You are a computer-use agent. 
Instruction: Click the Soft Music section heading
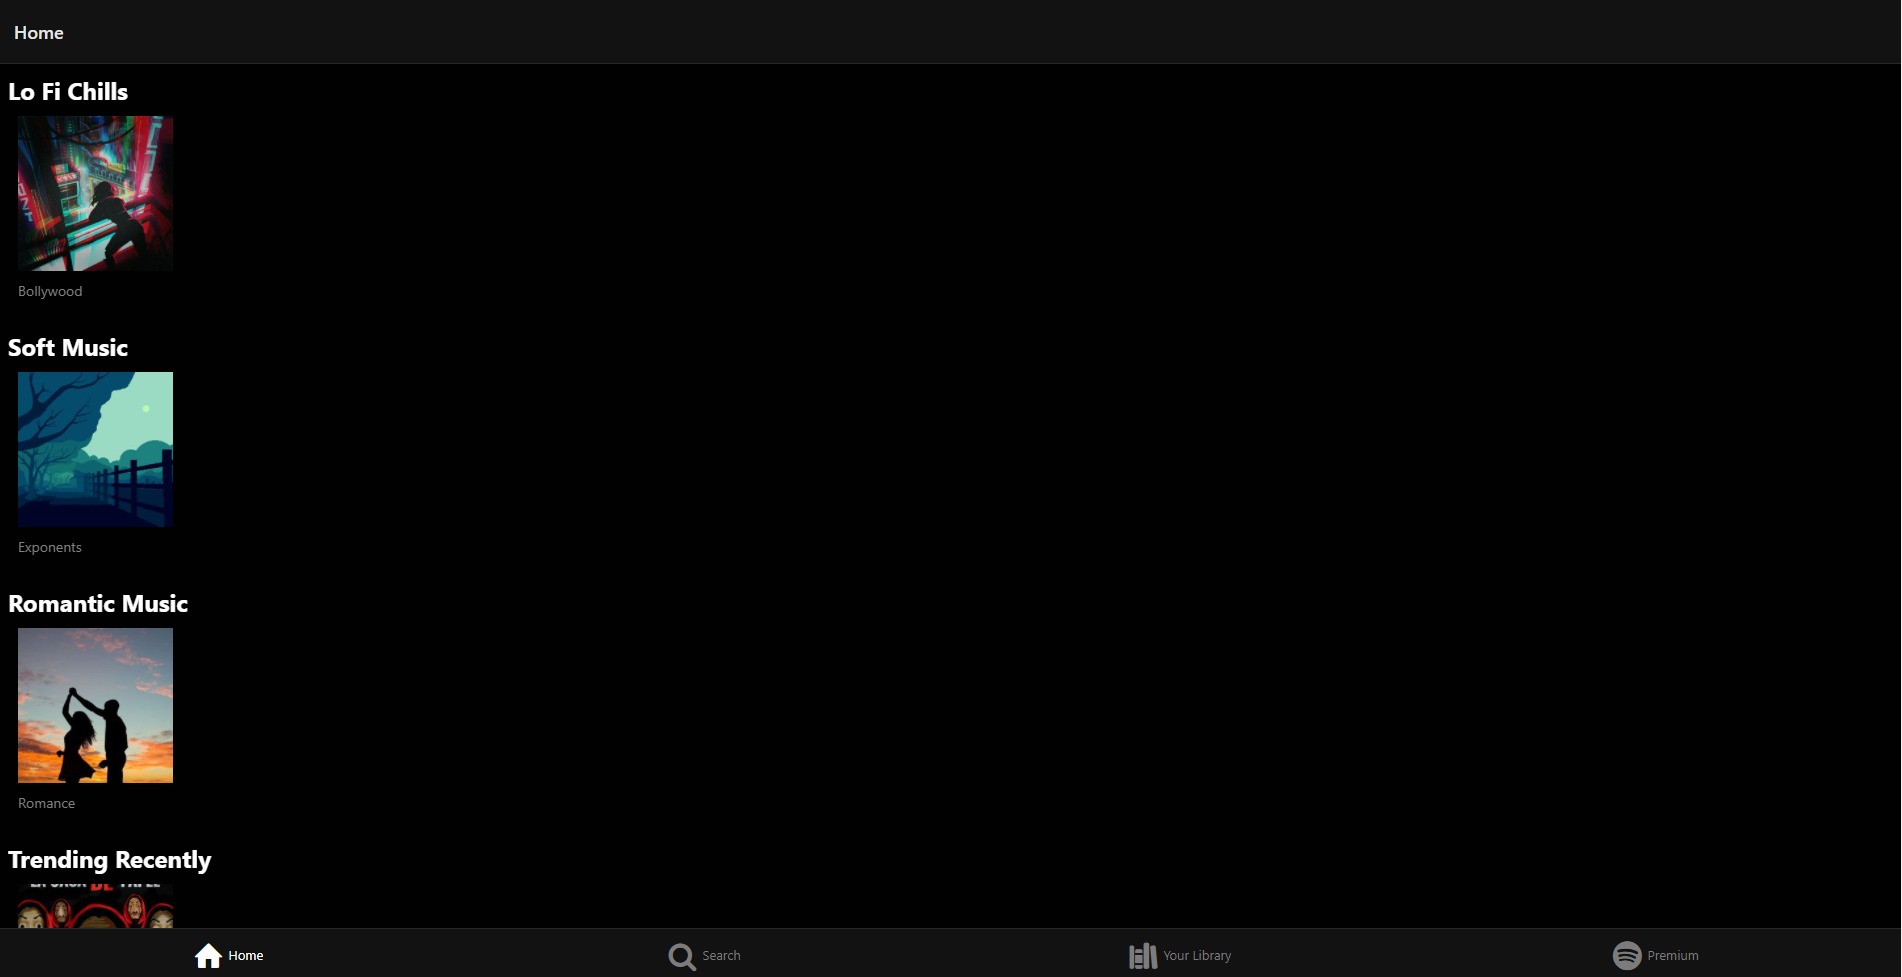pyautogui.click(x=68, y=348)
